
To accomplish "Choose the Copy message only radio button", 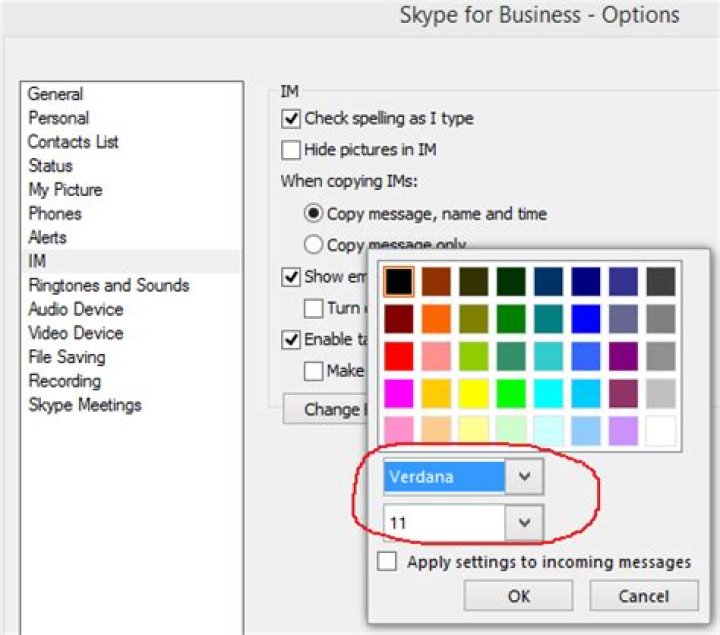I will point(313,244).
